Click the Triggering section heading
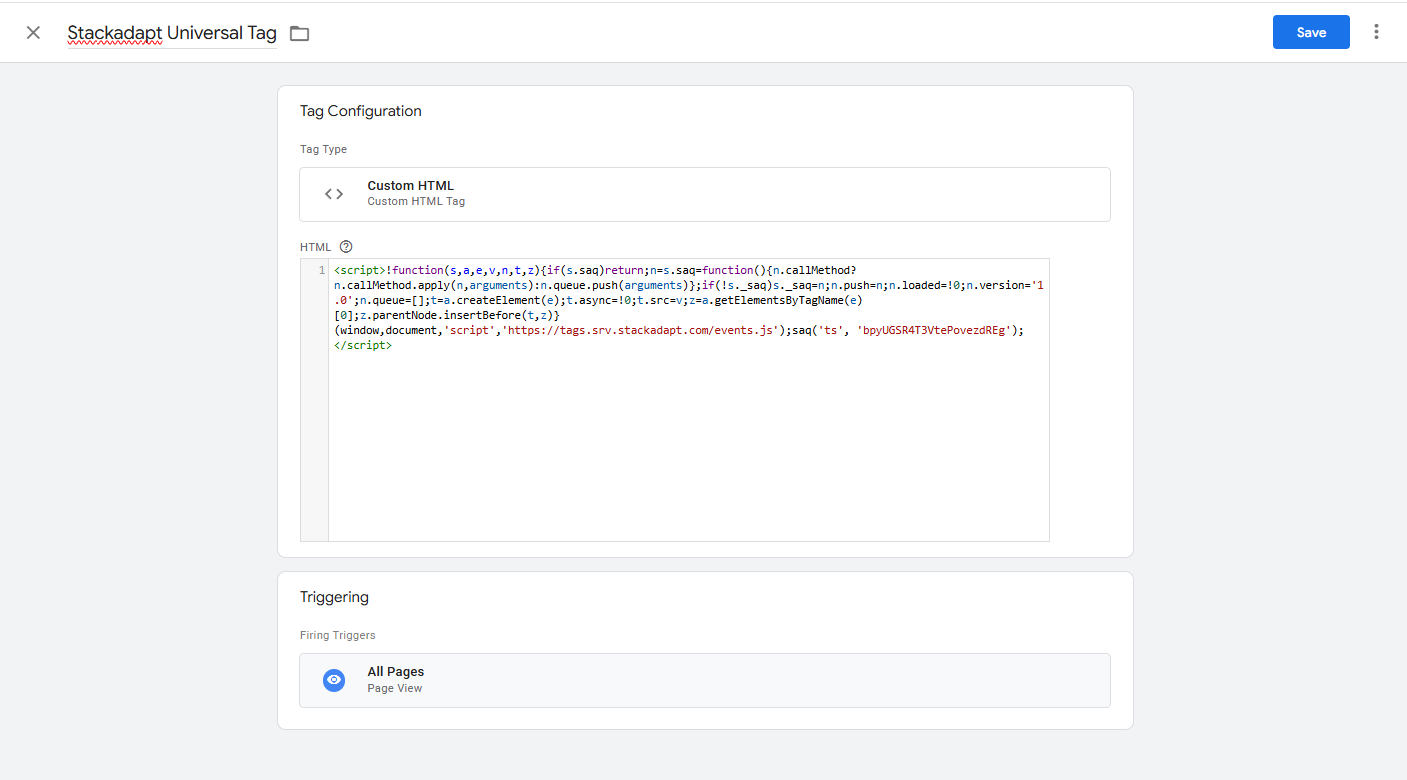The image size is (1407, 780). click(x=334, y=597)
